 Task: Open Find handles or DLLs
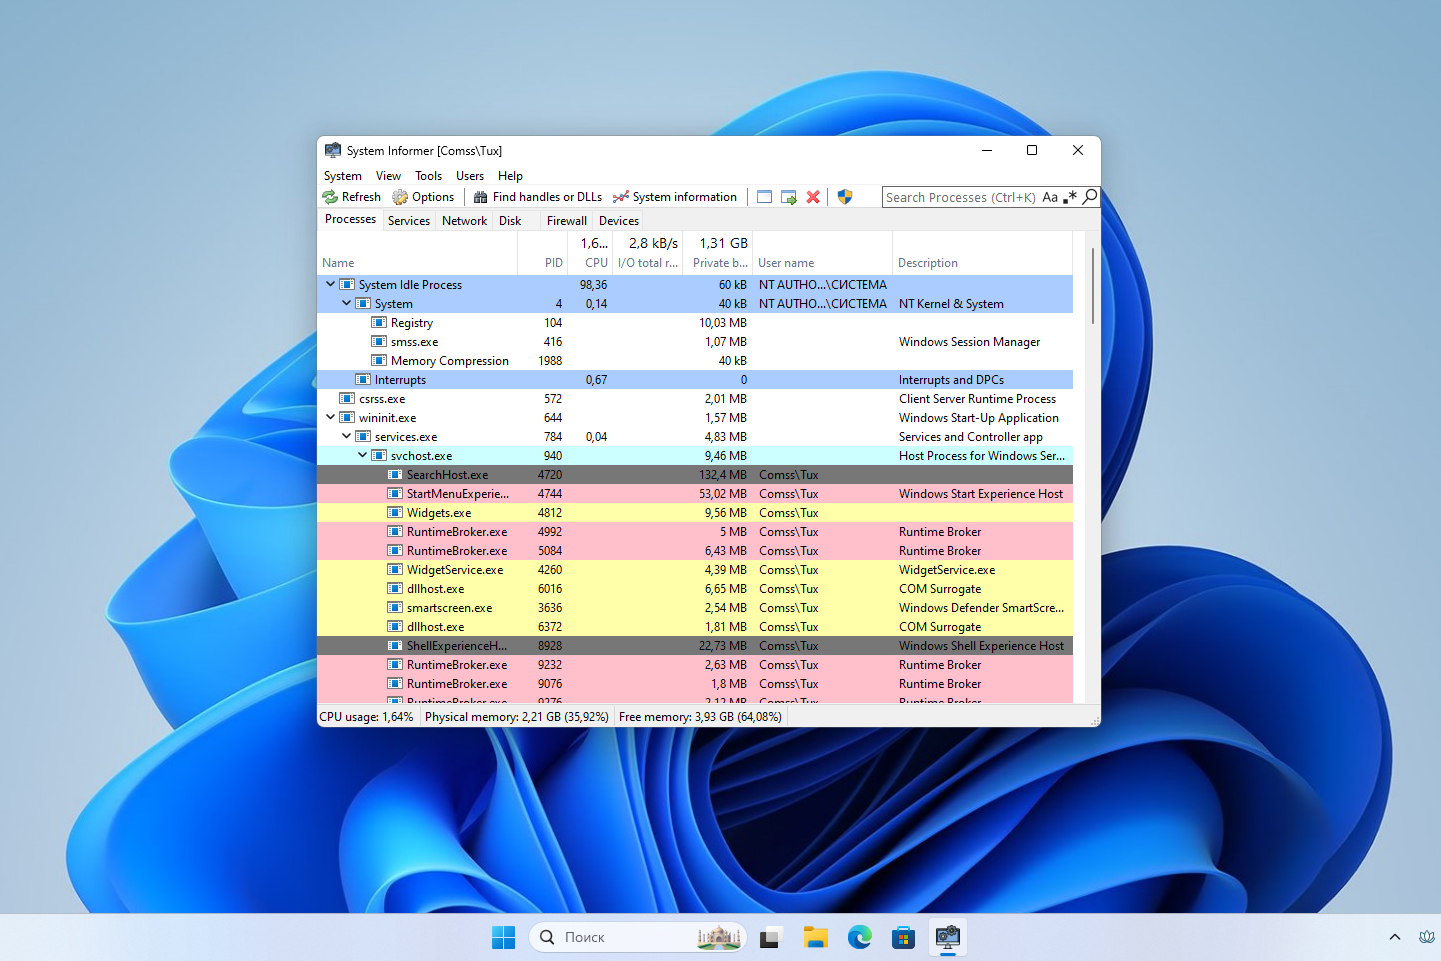(x=538, y=197)
